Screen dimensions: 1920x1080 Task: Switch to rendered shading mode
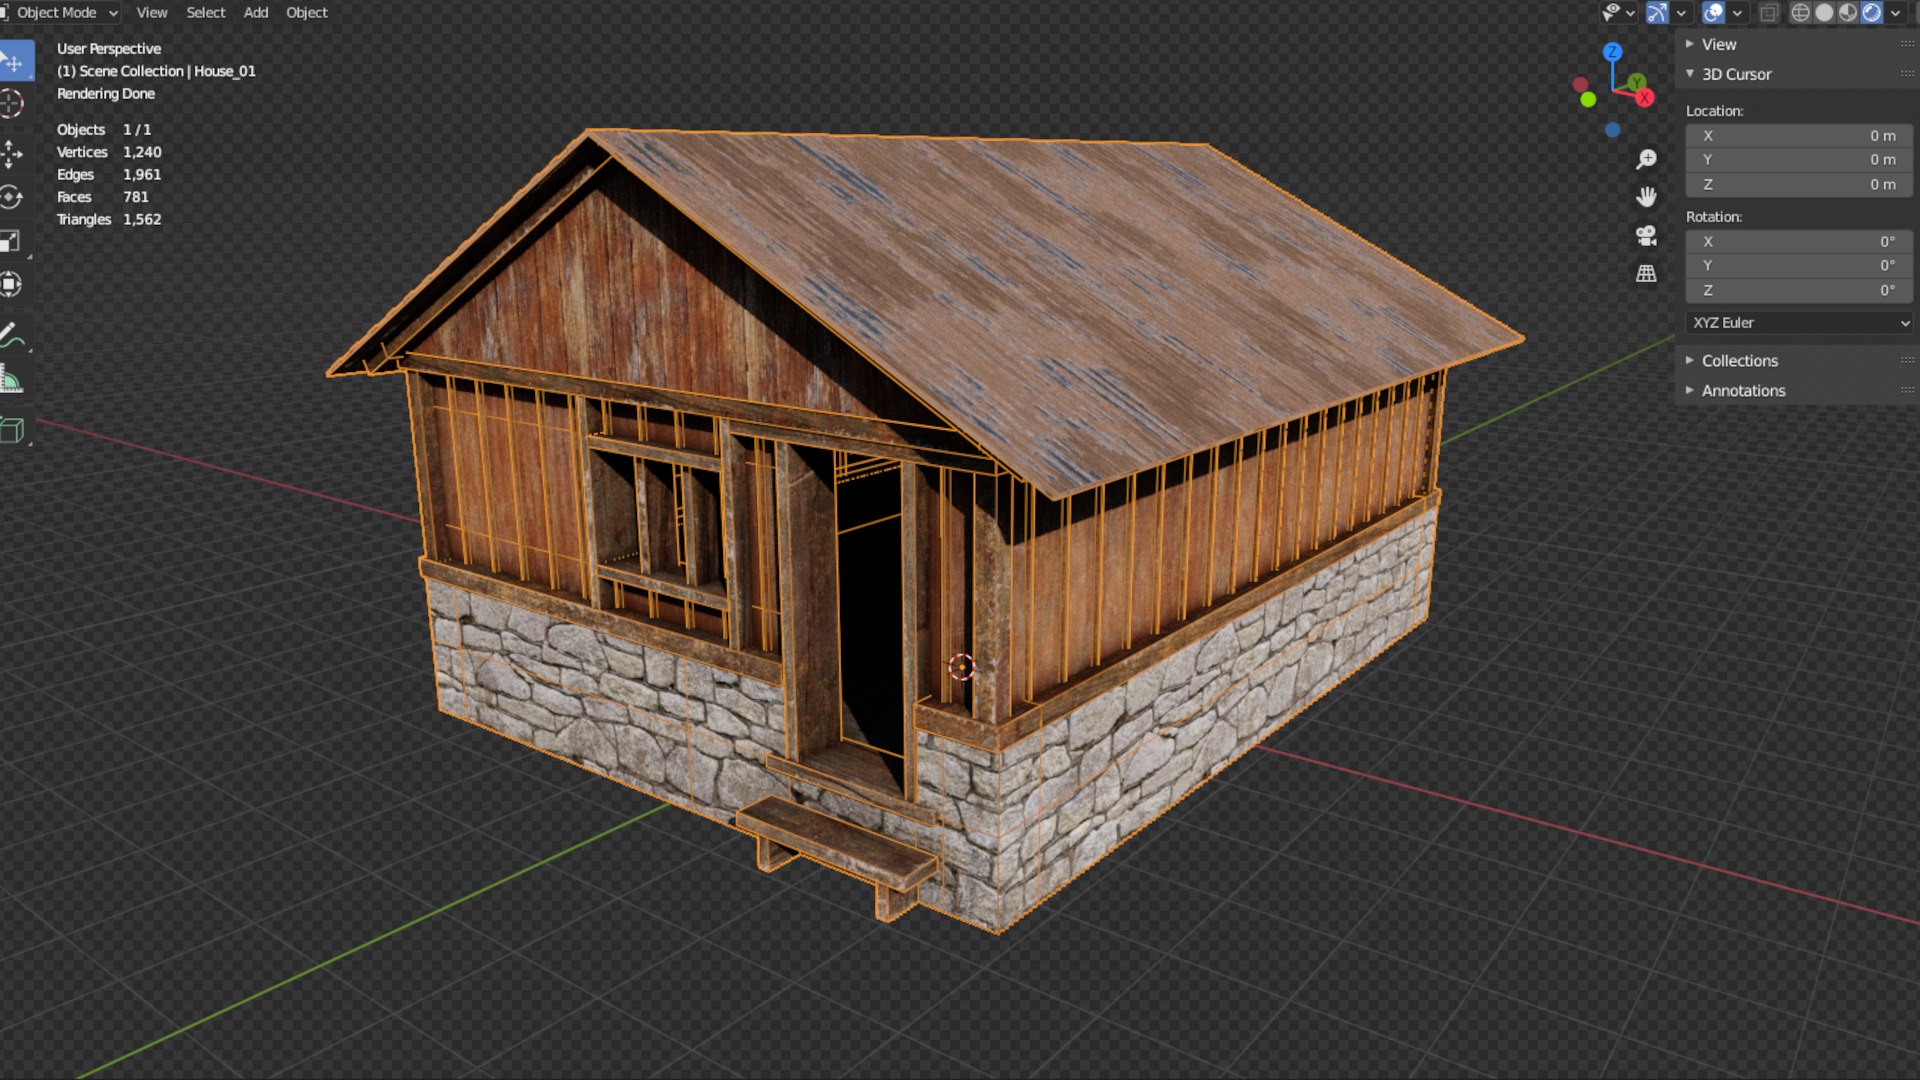point(1872,12)
